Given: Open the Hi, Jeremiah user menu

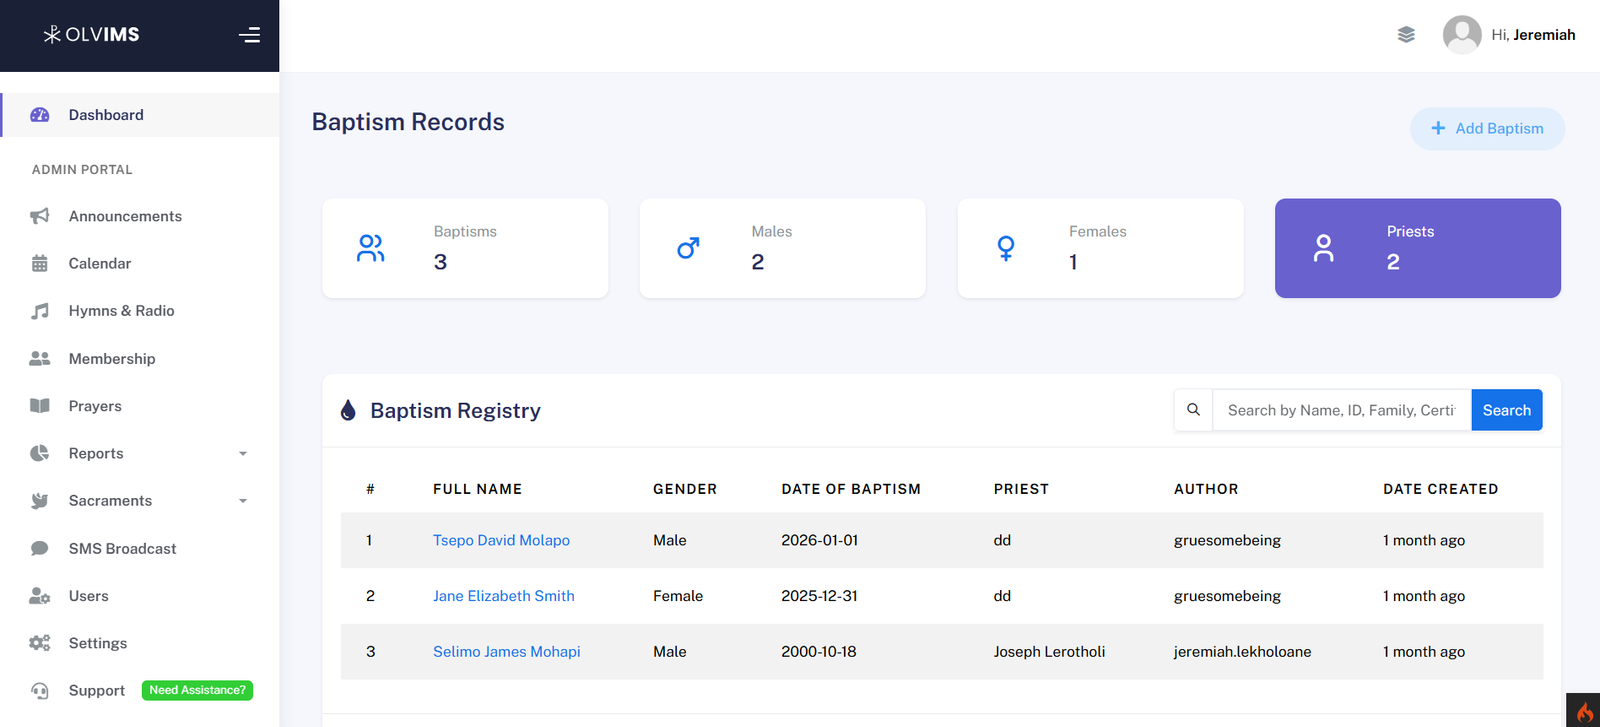Looking at the screenshot, I should tap(1532, 35).
